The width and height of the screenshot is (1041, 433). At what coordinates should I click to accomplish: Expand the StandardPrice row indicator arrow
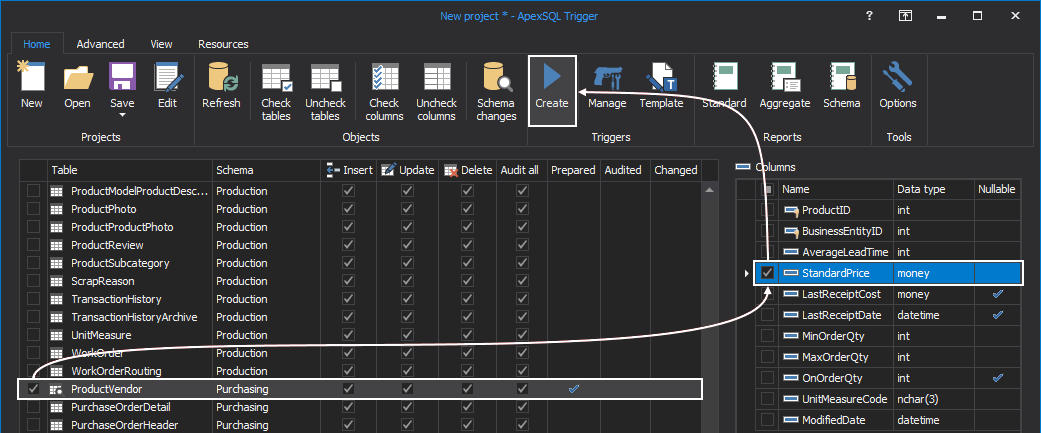pyautogui.click(x=747, y=273)
